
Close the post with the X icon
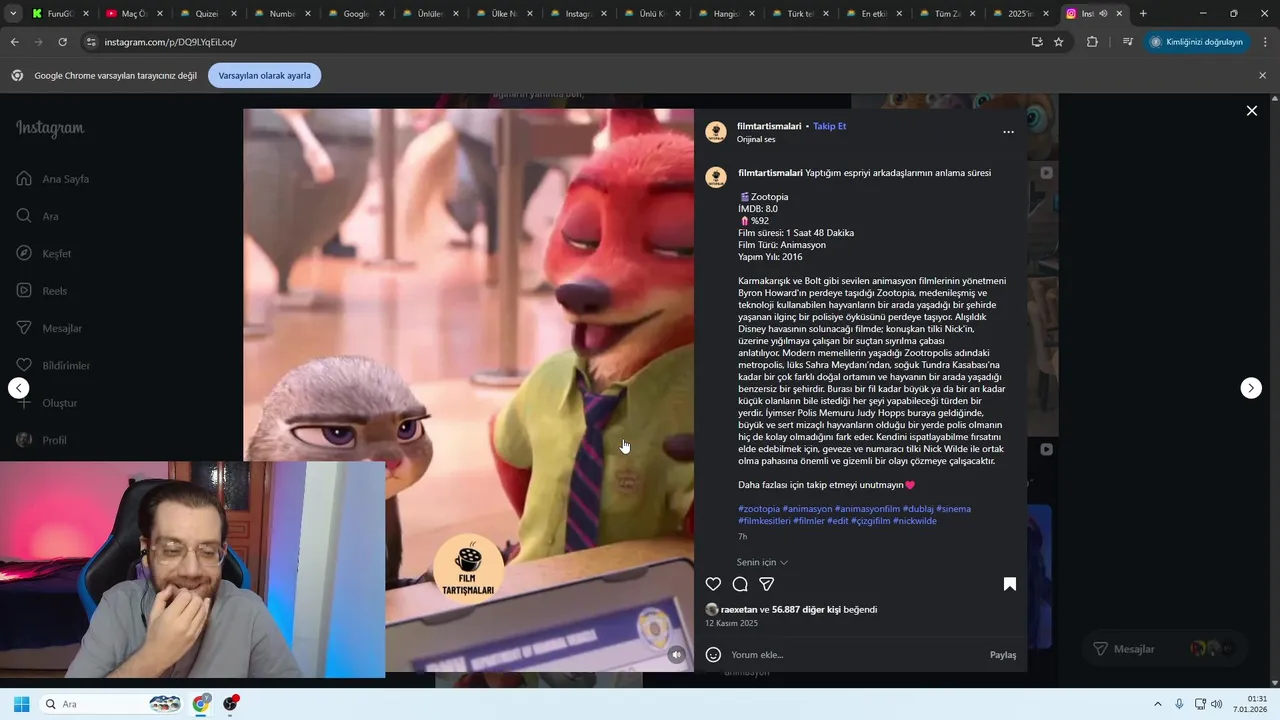tap(1252, 111)
